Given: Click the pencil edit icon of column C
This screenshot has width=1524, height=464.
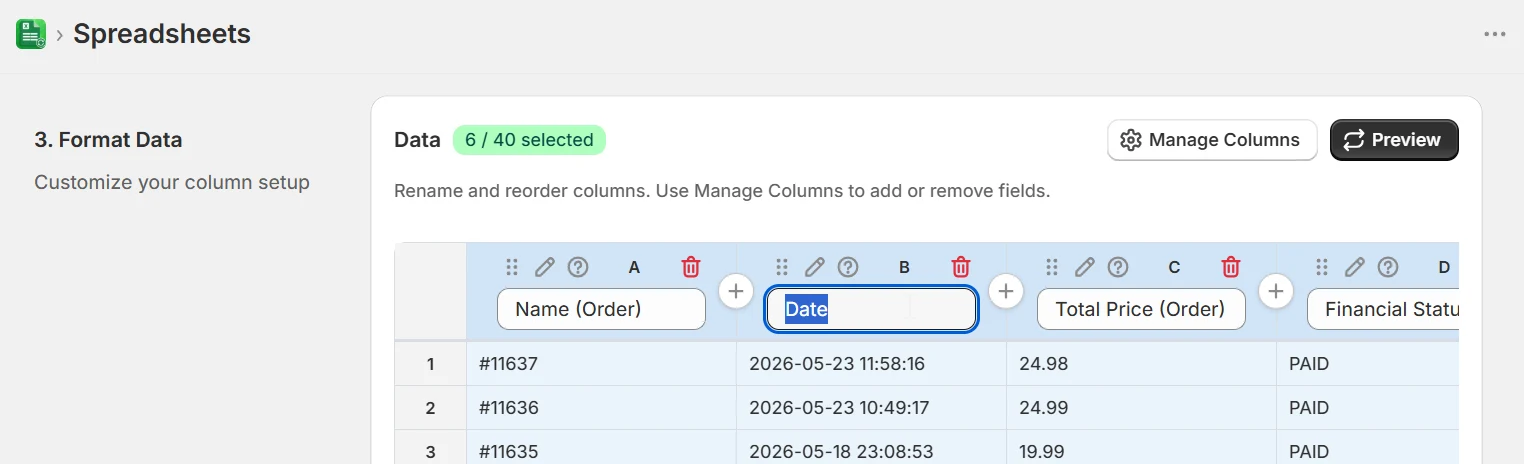Looking at the screenshot, I should tap(1085, 267).
